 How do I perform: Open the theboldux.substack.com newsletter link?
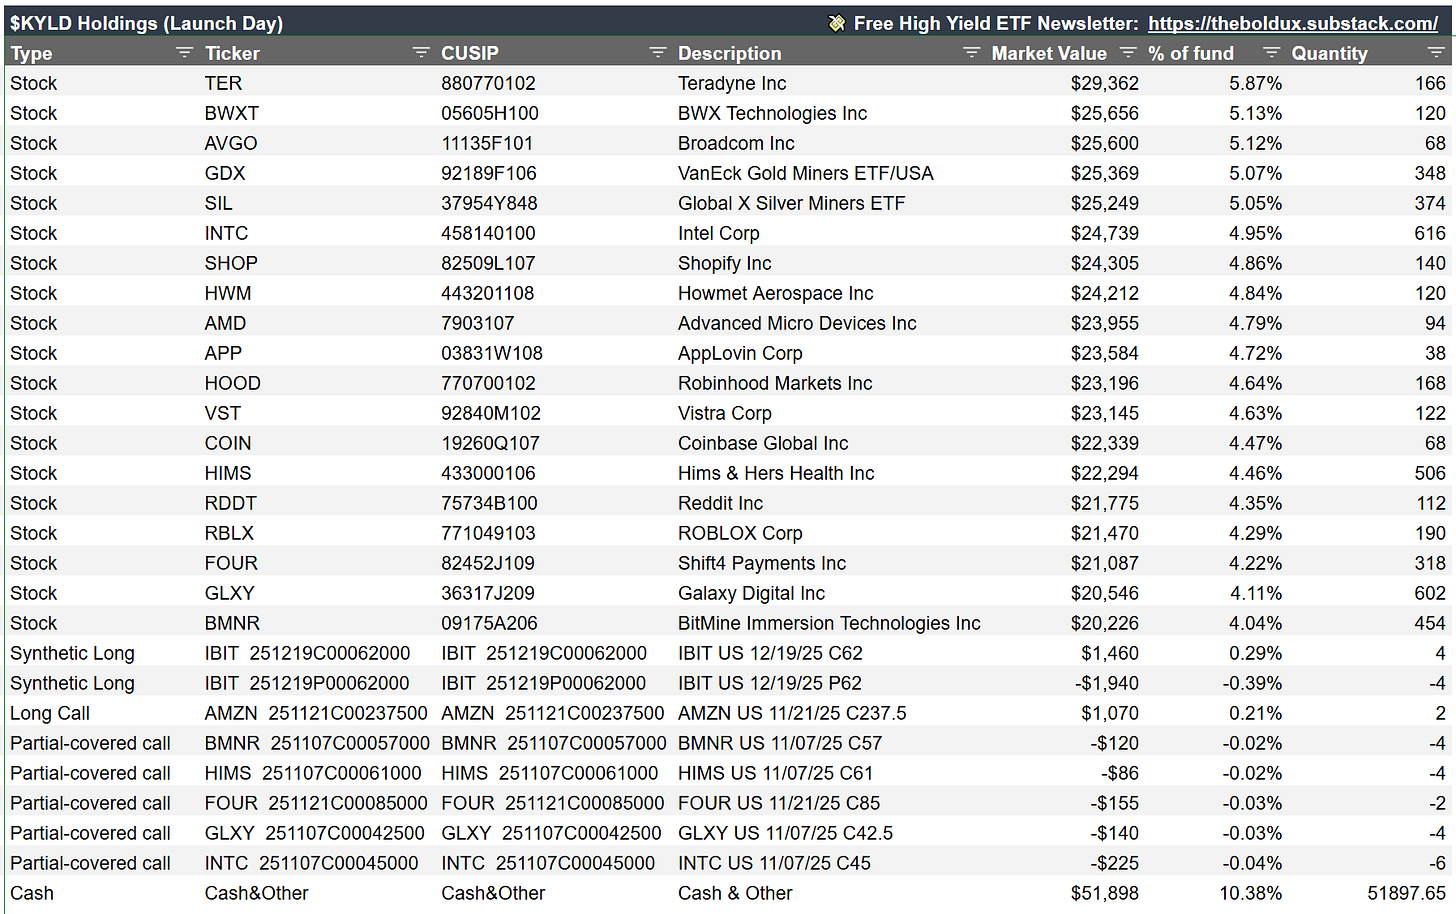click(x=1293, y=23)
